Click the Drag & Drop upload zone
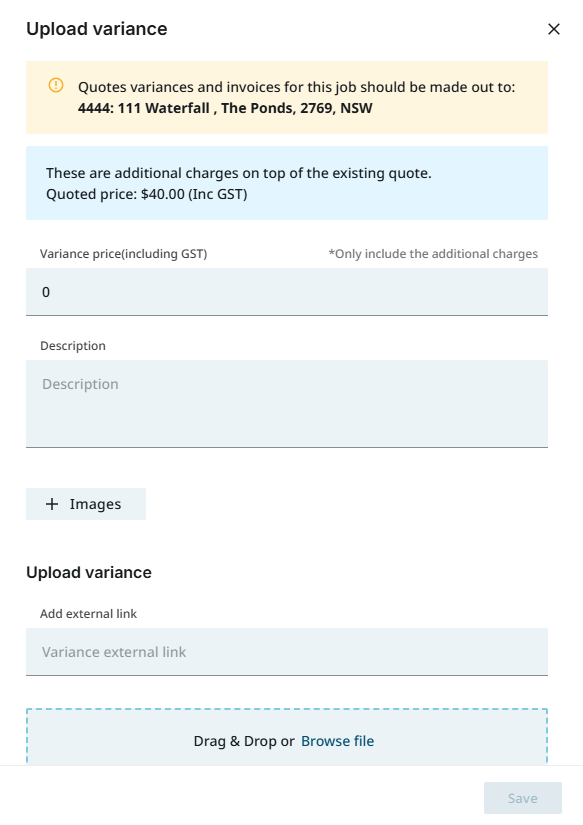 tap(287, 738)
